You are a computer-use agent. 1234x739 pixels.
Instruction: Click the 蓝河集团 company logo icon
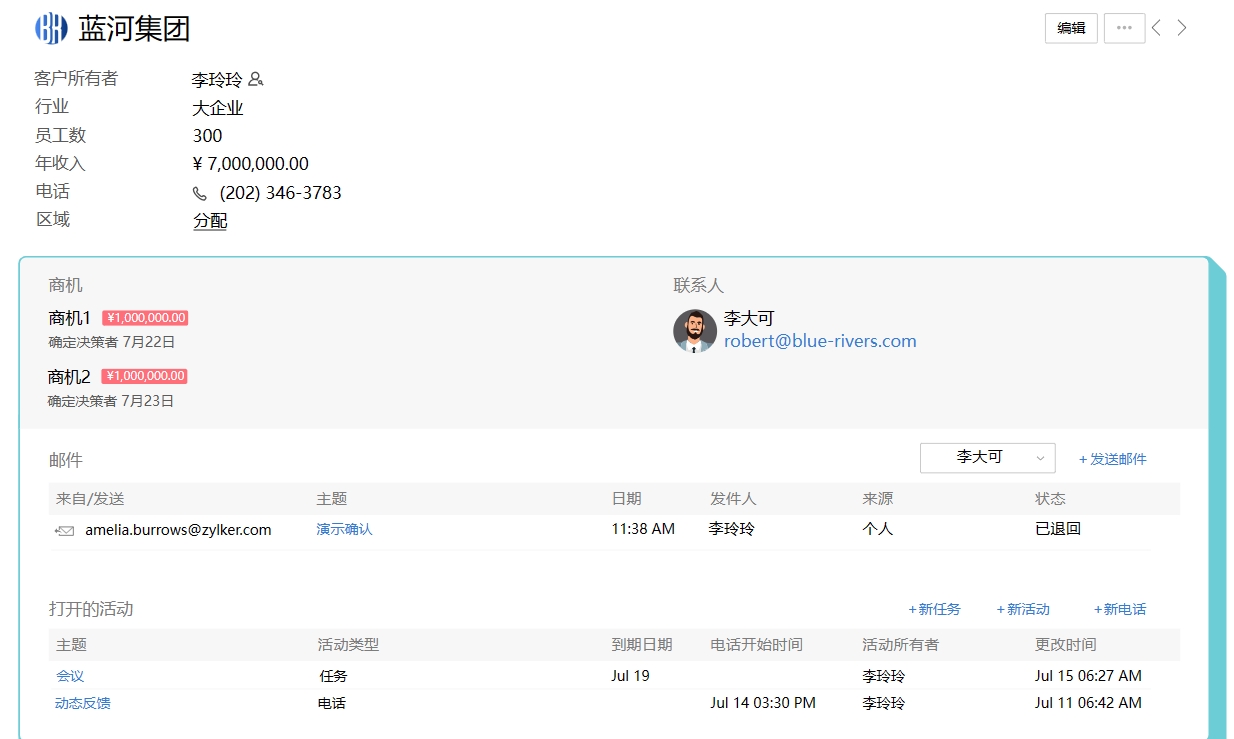coord(51,28)
